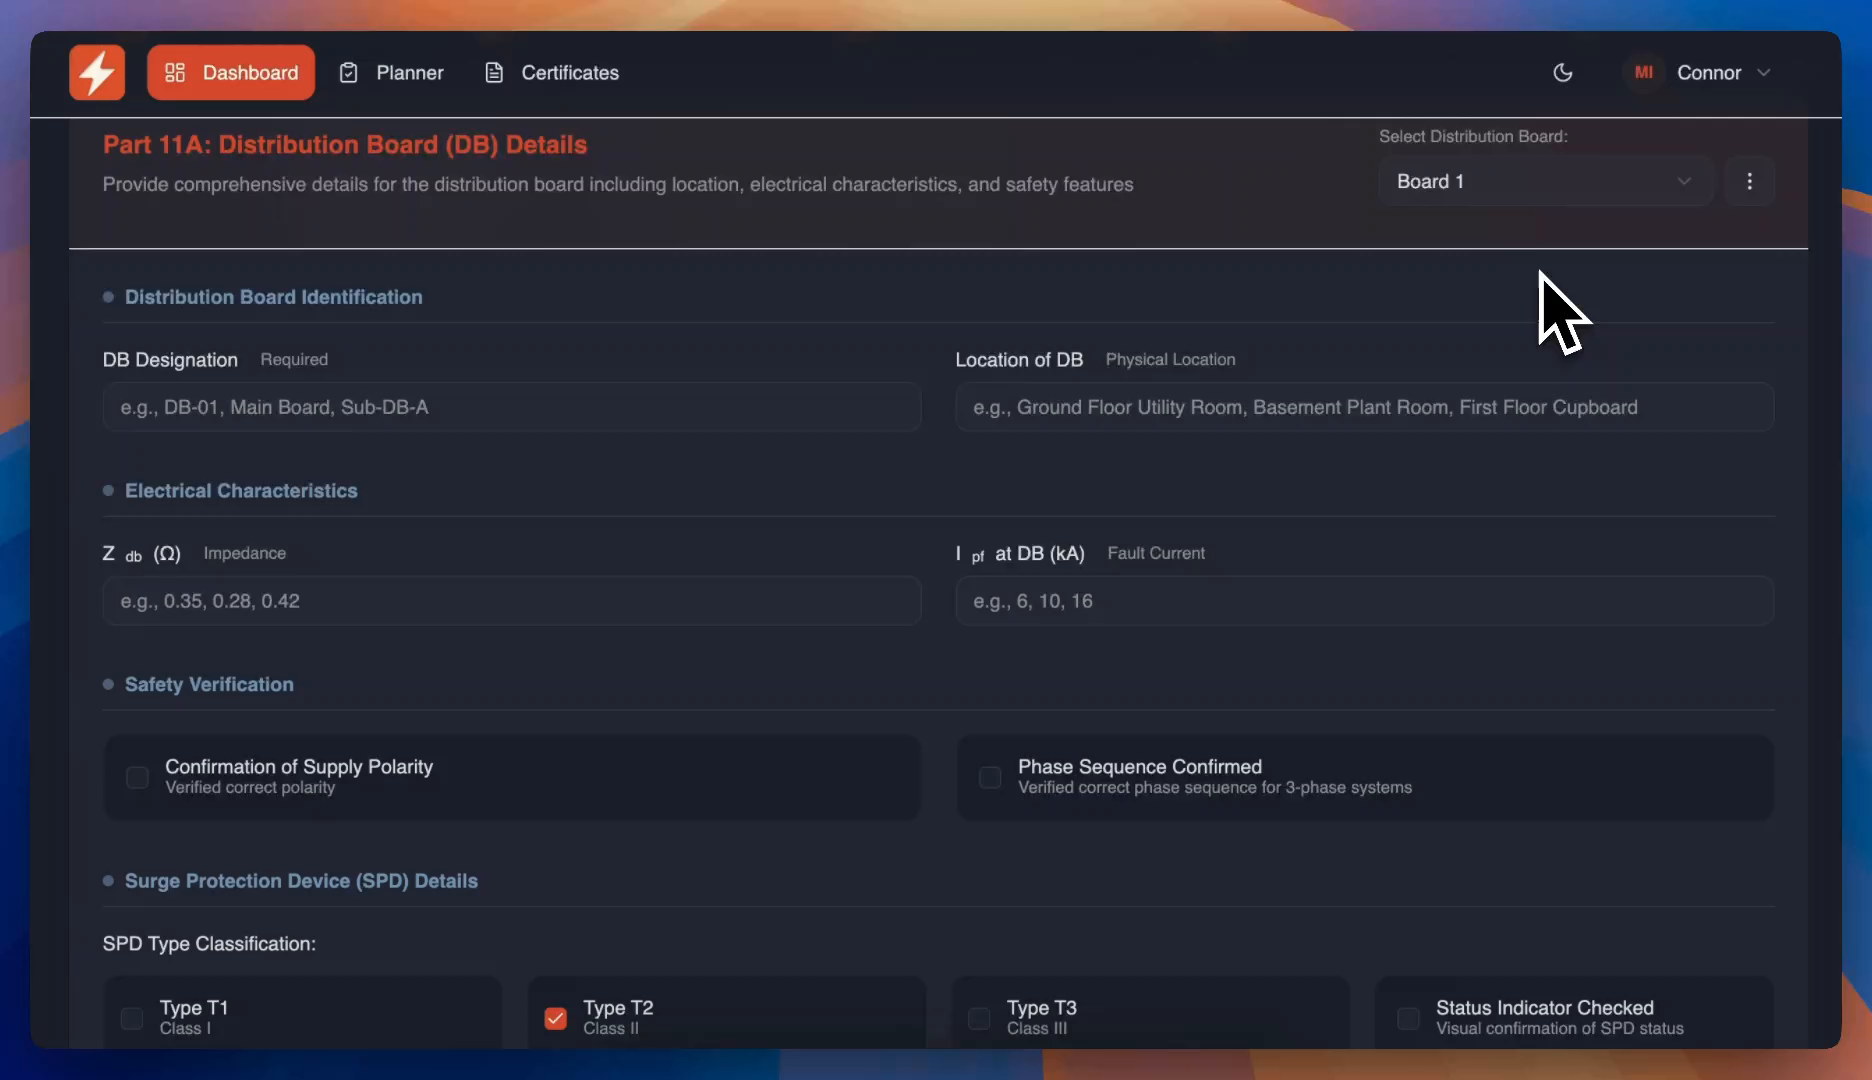Click the Electrical Characteristics heading
The width and height of the screenshot is (1872, 1080).
(241, 491)
